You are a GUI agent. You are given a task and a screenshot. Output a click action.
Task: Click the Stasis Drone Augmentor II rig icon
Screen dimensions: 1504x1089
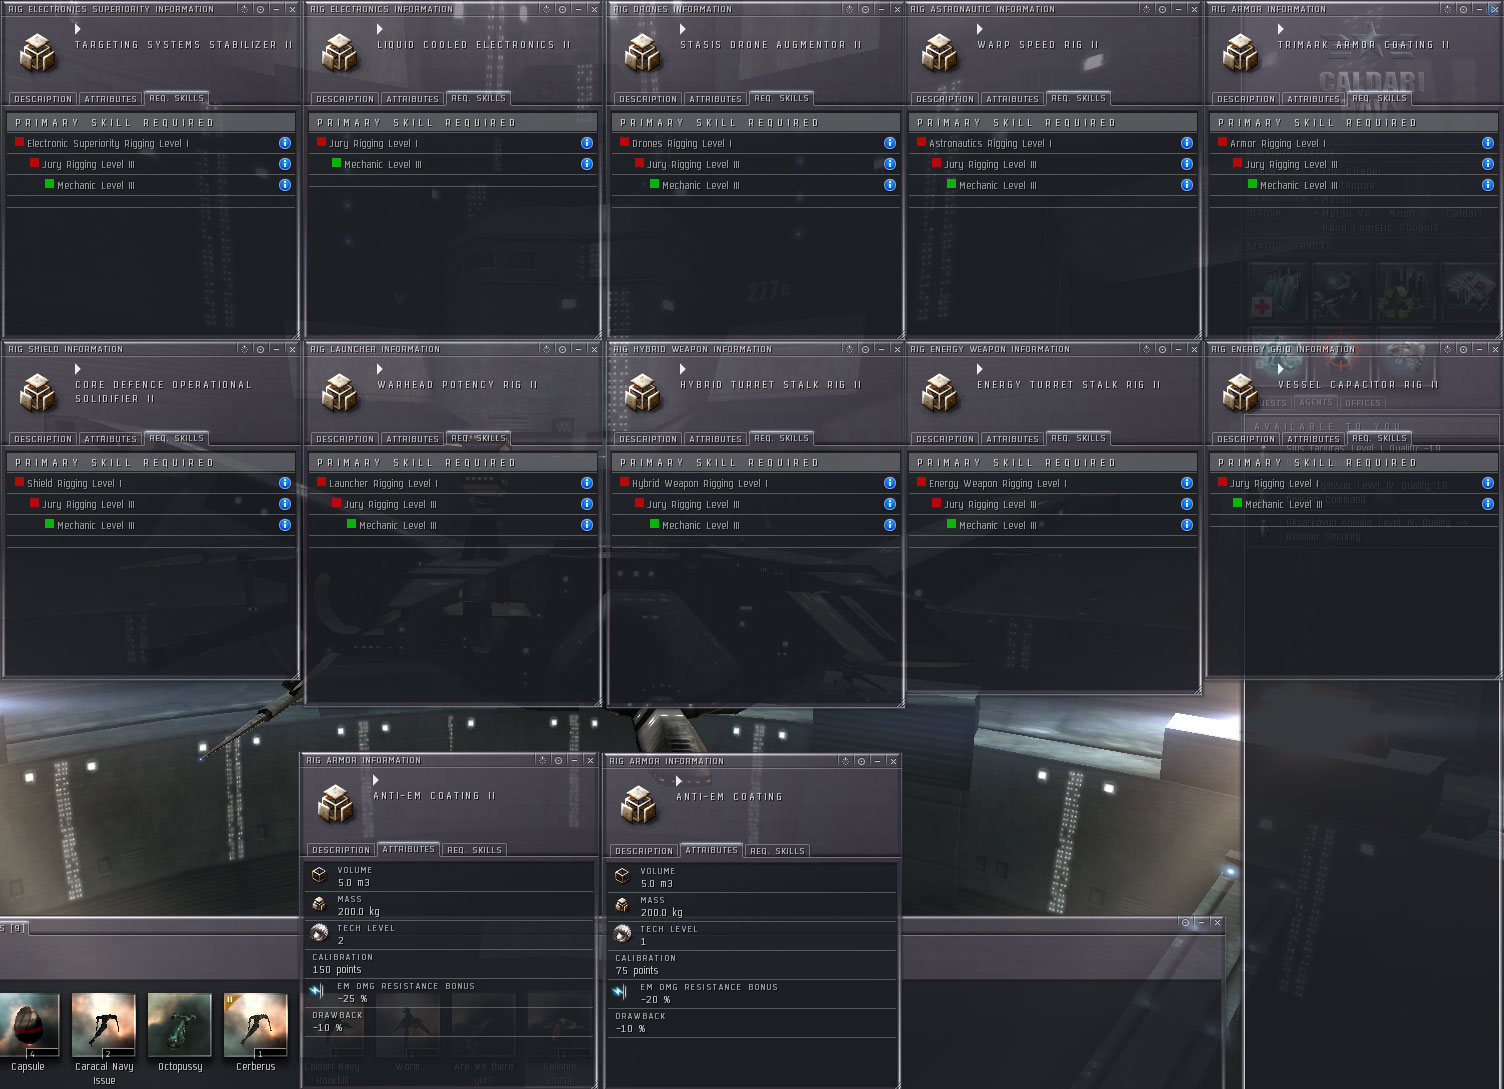[642, 53]
